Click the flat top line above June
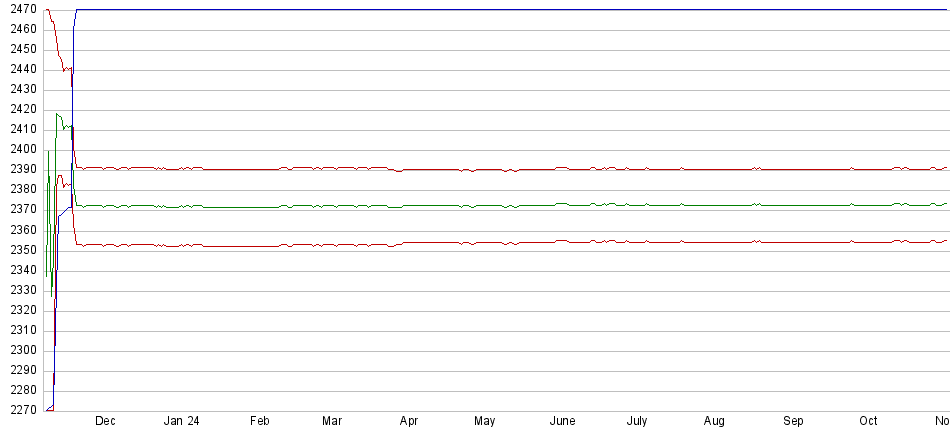The height and width of the screenshot is (435, 950). coord(562,10)
